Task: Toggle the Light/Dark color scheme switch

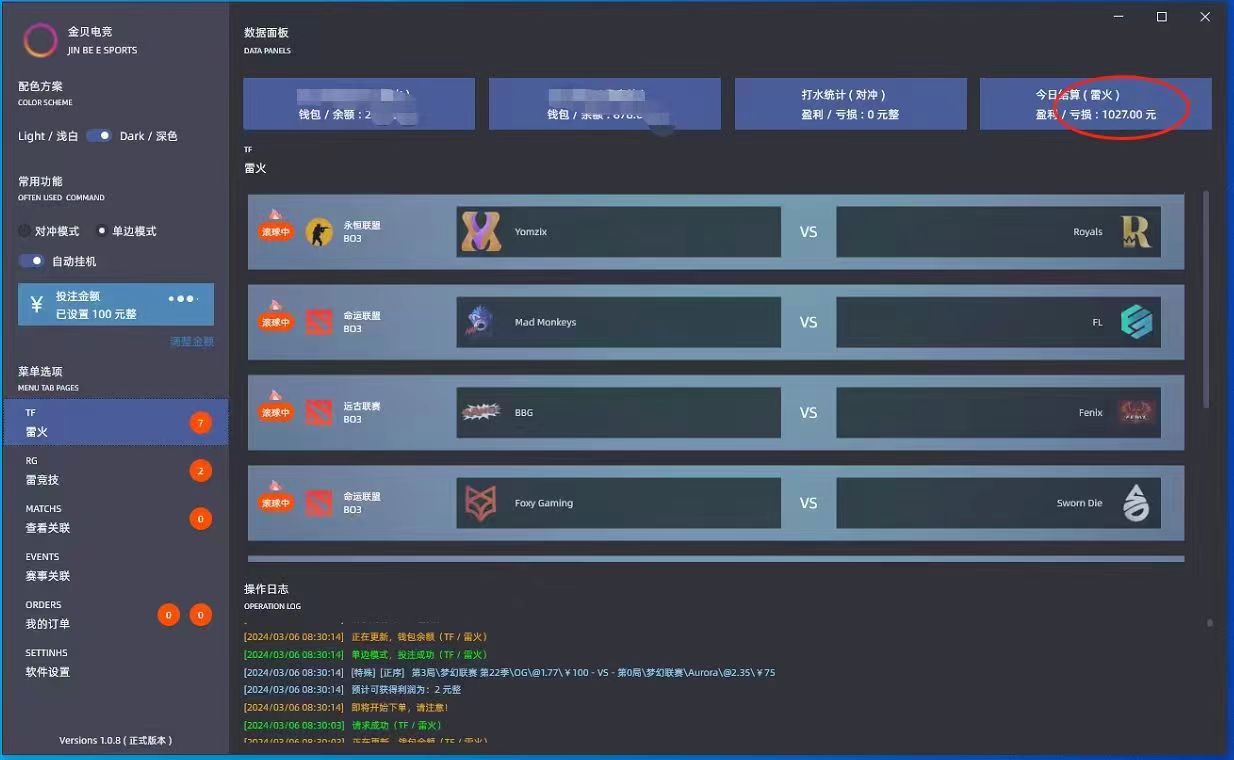Action: (x=98, y=136)
